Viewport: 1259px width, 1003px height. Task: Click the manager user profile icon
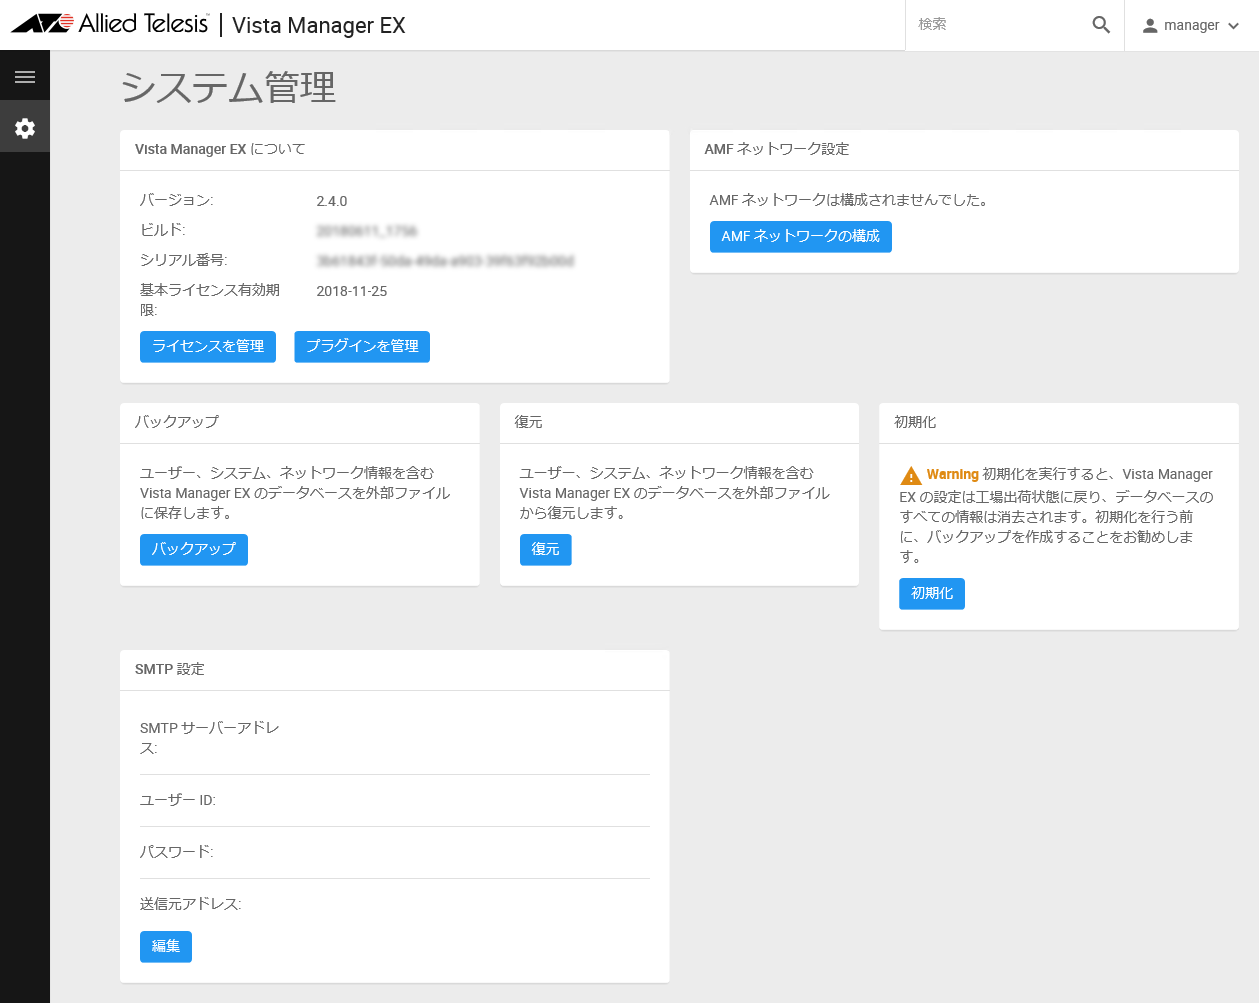1150,26
